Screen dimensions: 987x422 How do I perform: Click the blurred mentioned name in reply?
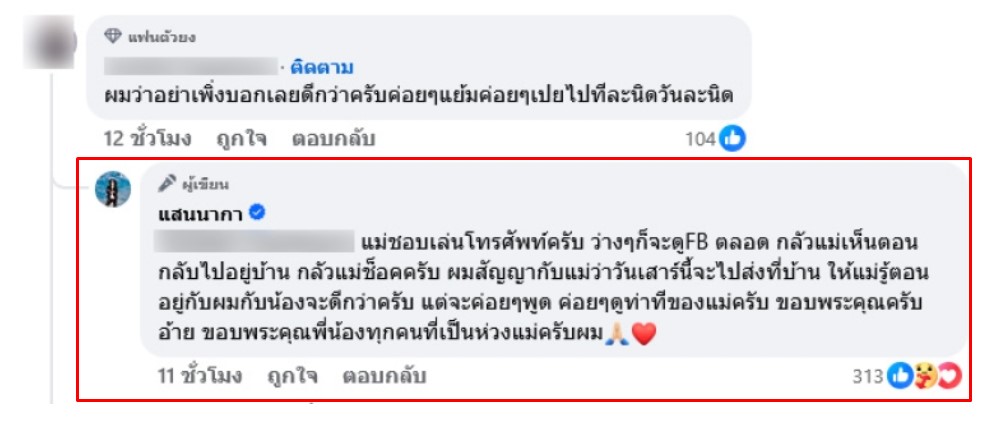pos(255,241)
